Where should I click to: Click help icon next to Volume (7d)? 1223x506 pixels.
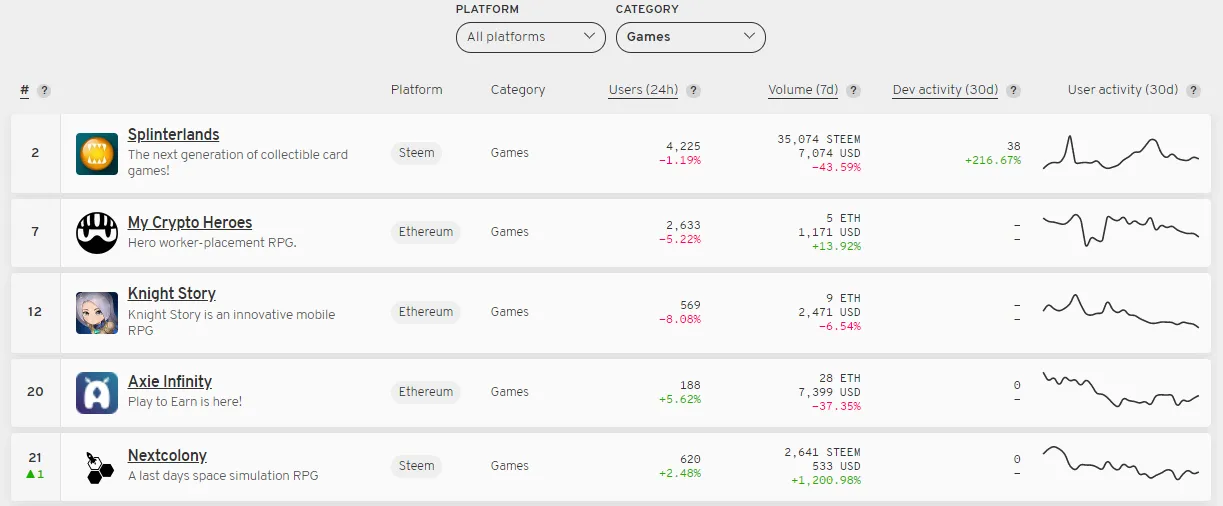853,90
